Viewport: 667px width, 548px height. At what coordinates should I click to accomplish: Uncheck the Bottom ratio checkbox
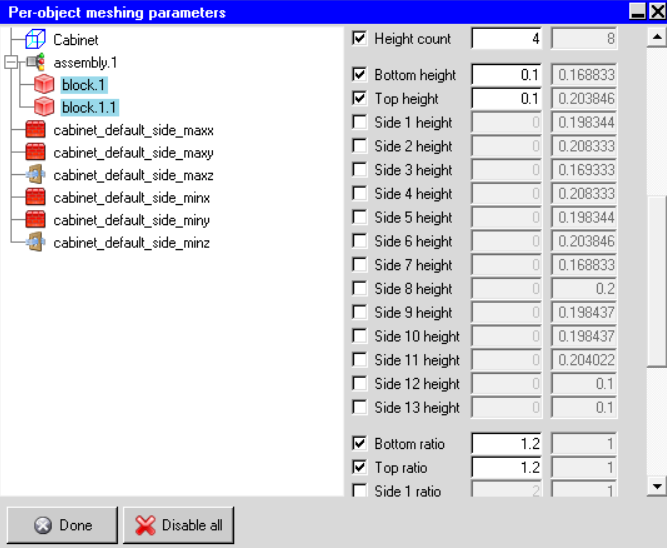point(359,444)
